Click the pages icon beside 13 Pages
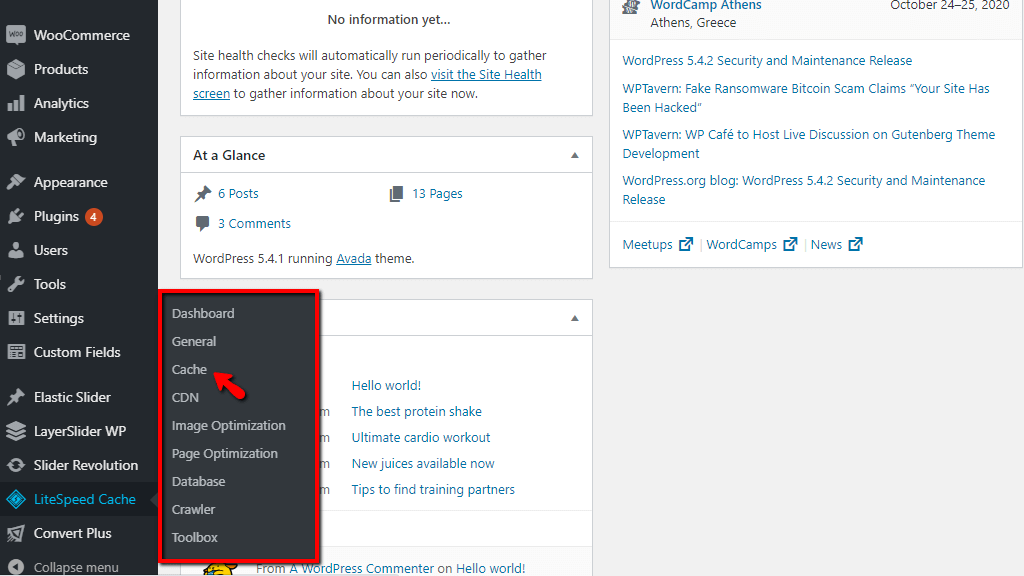Screen dimensions: 1024x576 click(396, 193)
